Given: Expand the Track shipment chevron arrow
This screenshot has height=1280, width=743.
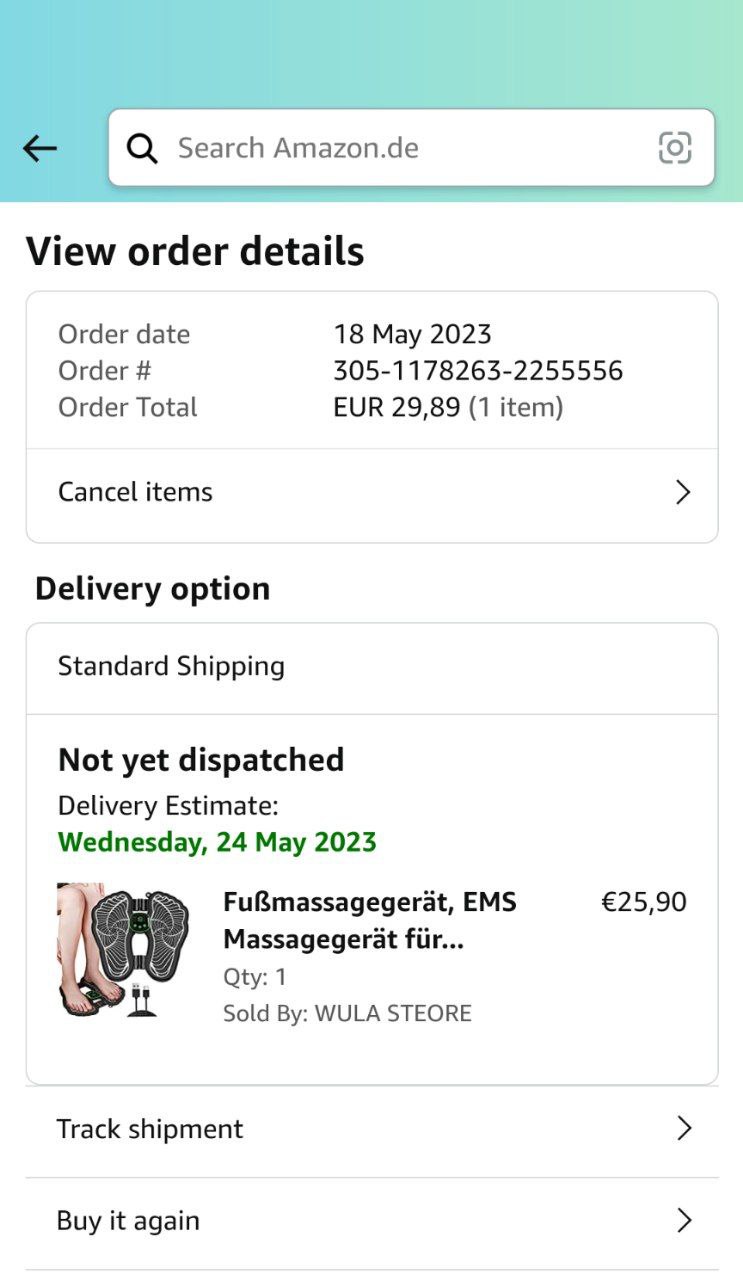Looking at the screenshot, I should tap(684, 1129).
